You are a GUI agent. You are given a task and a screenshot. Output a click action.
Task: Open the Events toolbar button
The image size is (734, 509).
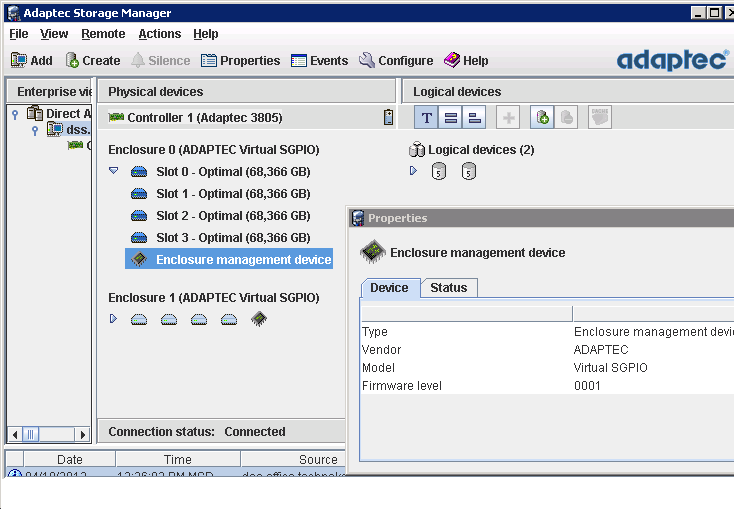(319, 60)
